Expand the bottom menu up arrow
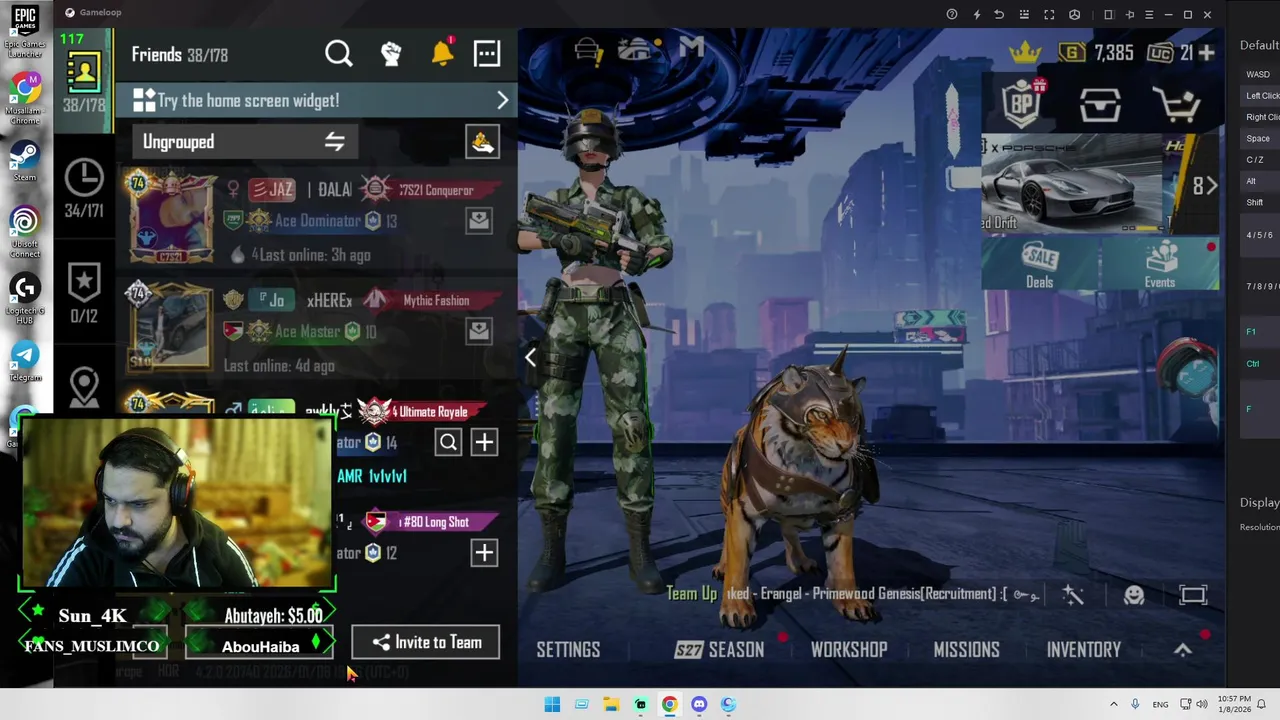This screenshot has width=1280, height=720. point(1183,650)
